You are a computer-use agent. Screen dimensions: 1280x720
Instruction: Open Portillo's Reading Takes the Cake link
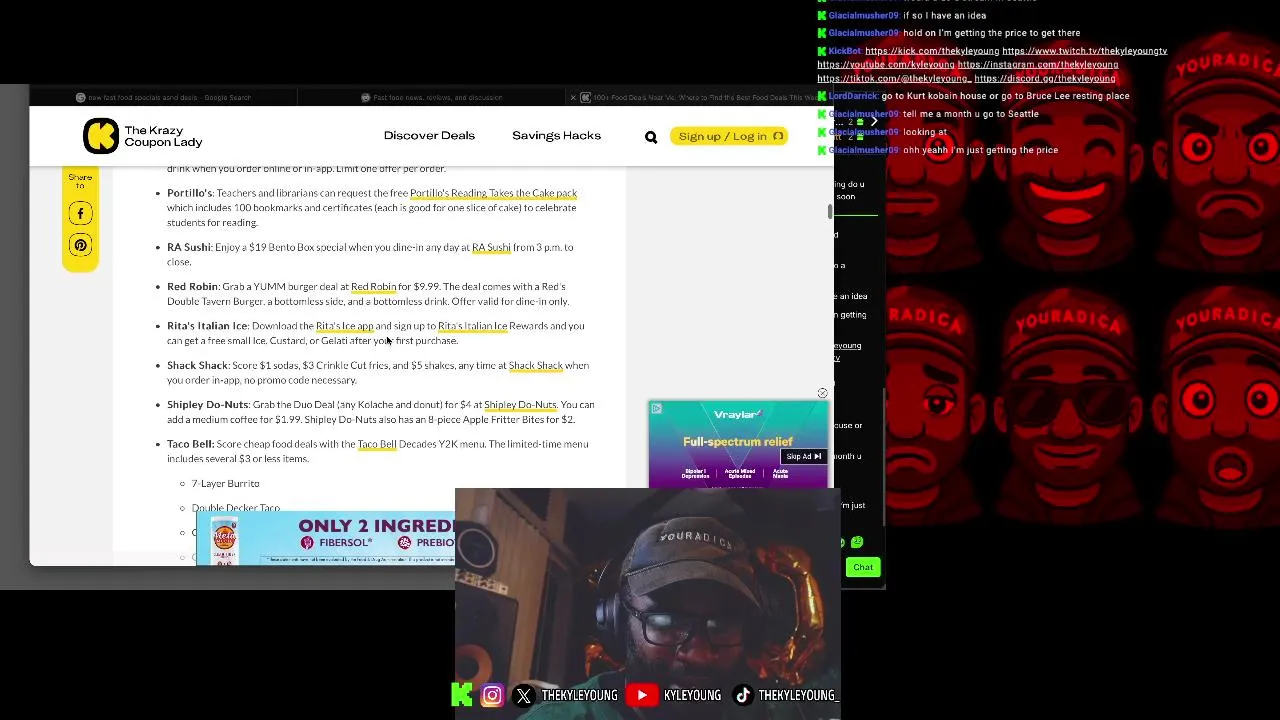(493, 193)
